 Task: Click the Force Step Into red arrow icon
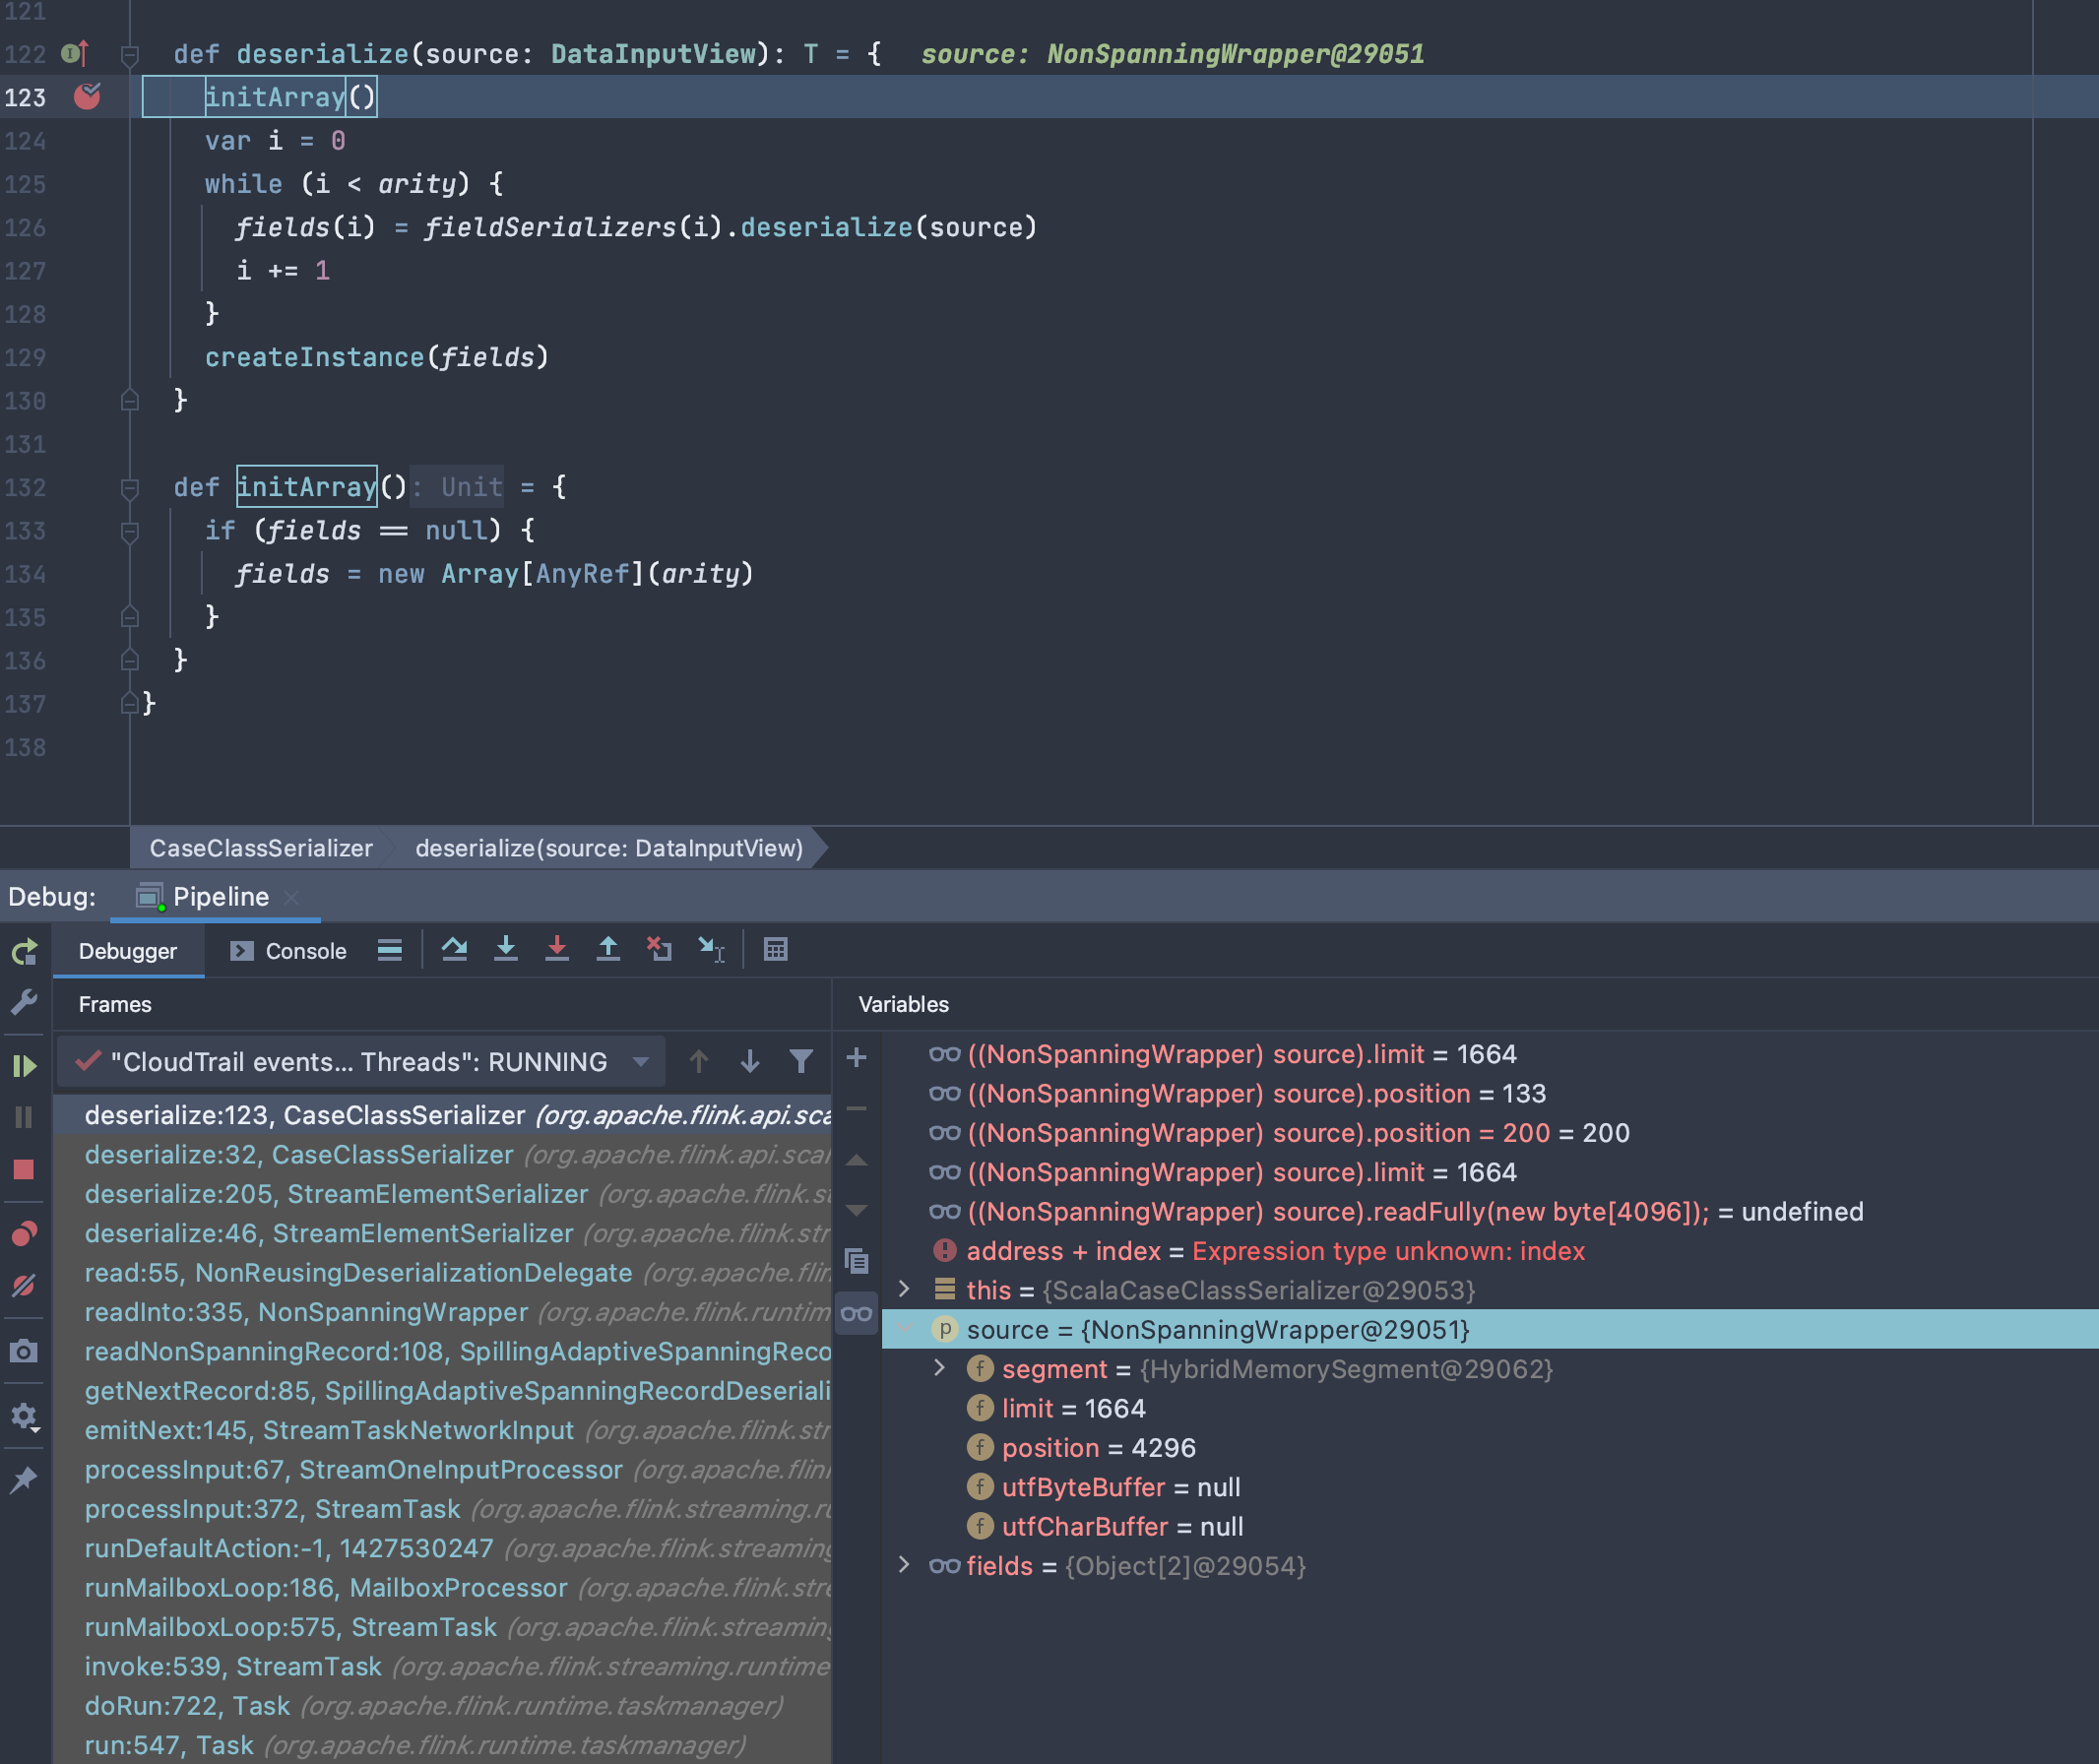pyautogui.click(x=557, y=949)
